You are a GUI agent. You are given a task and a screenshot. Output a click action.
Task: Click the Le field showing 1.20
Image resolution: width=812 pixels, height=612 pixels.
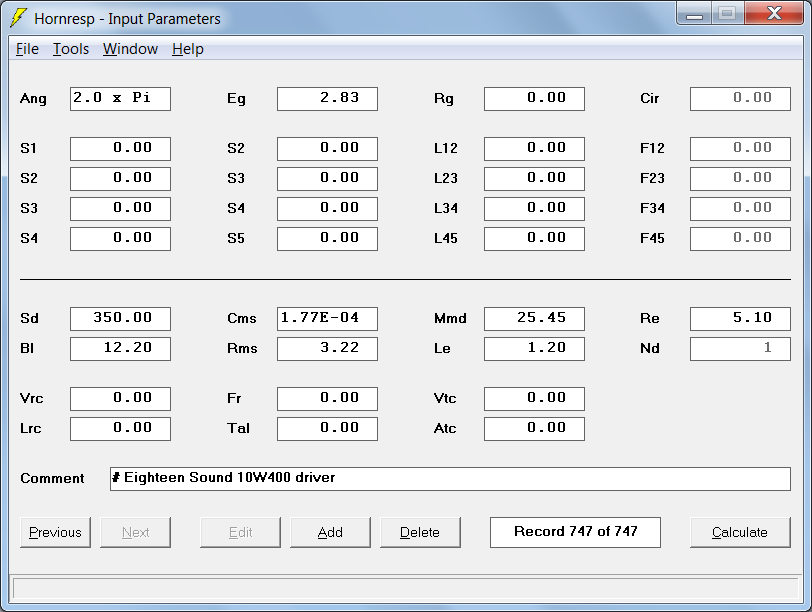534,349
